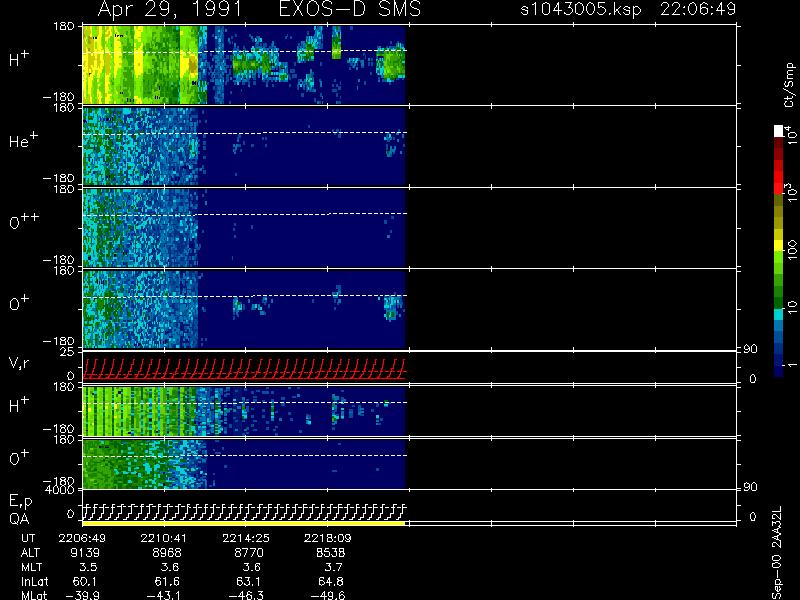Click the file name s1043005.ksp
Viewport: 800px width, 600px height.
point(581,10)
